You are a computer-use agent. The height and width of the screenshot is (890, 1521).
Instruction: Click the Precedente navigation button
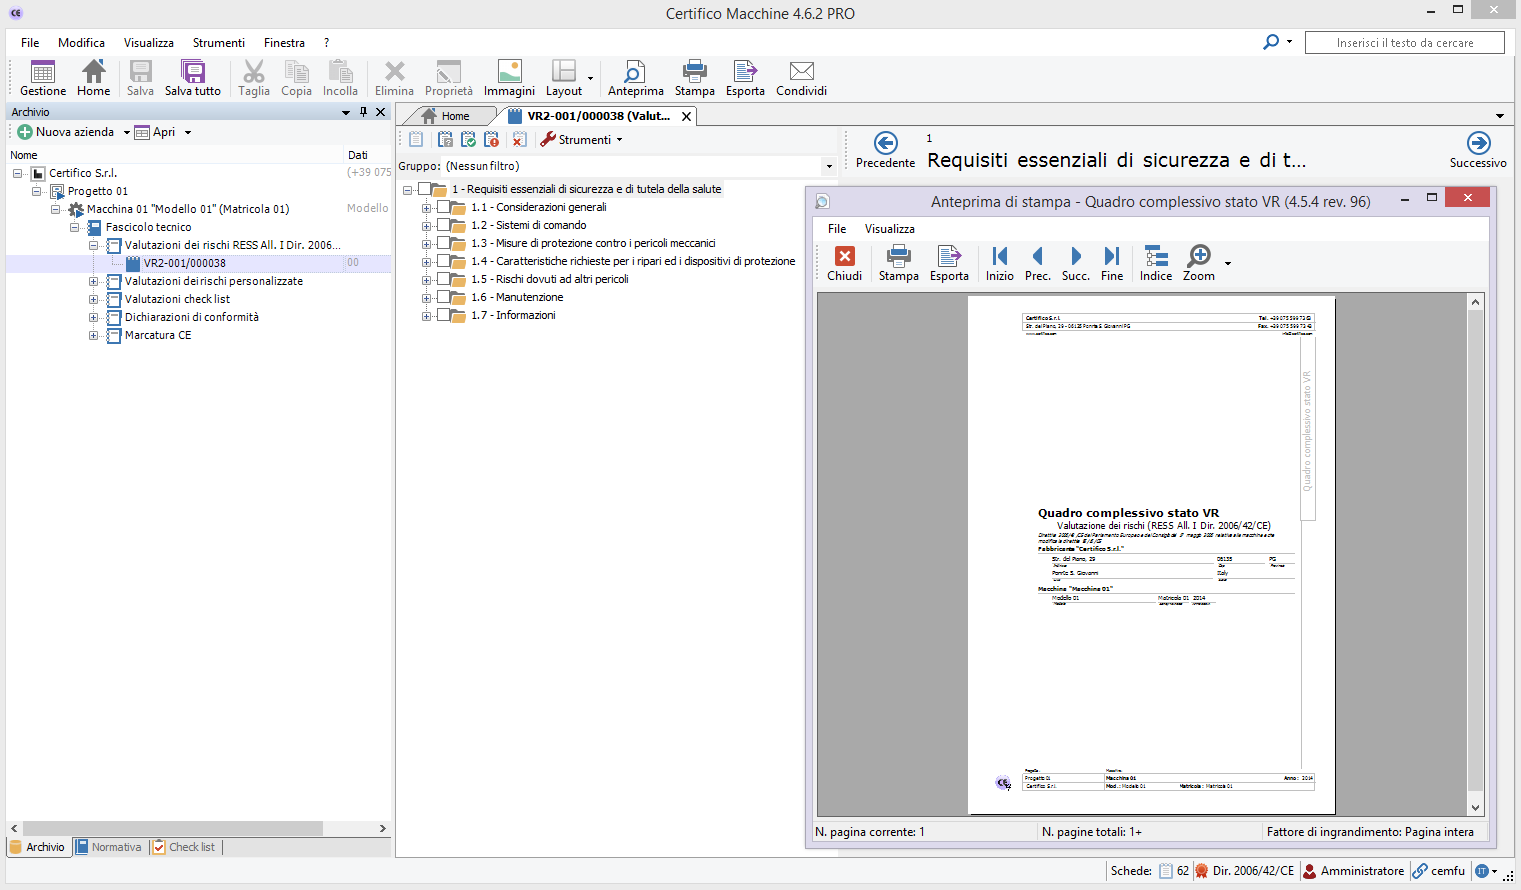click(885, 149)
